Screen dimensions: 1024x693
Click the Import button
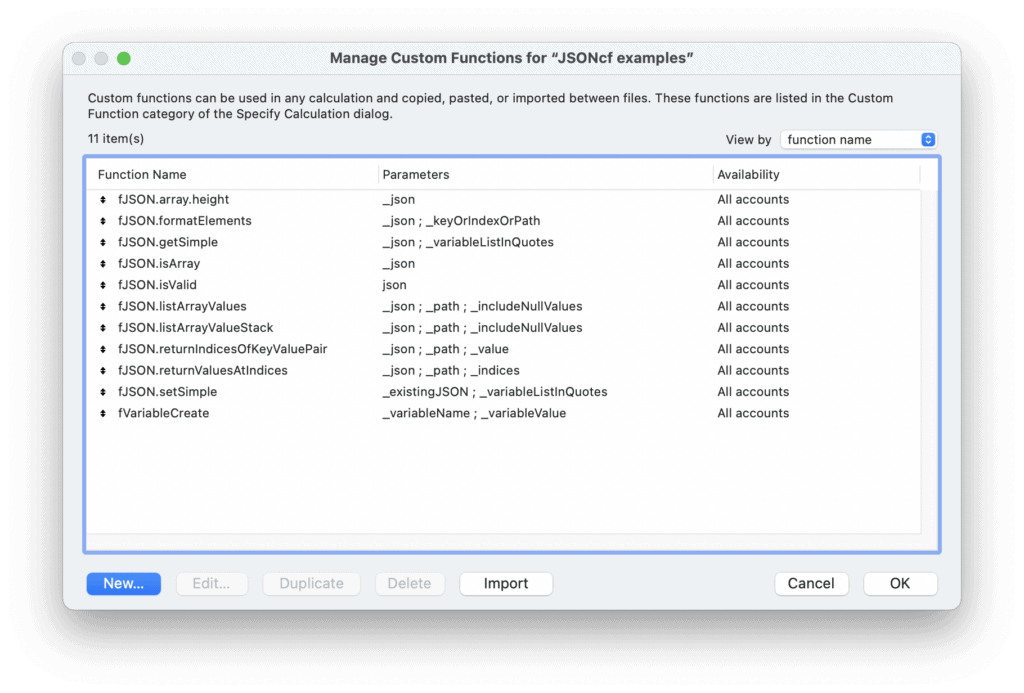click(x=505, y=583)
